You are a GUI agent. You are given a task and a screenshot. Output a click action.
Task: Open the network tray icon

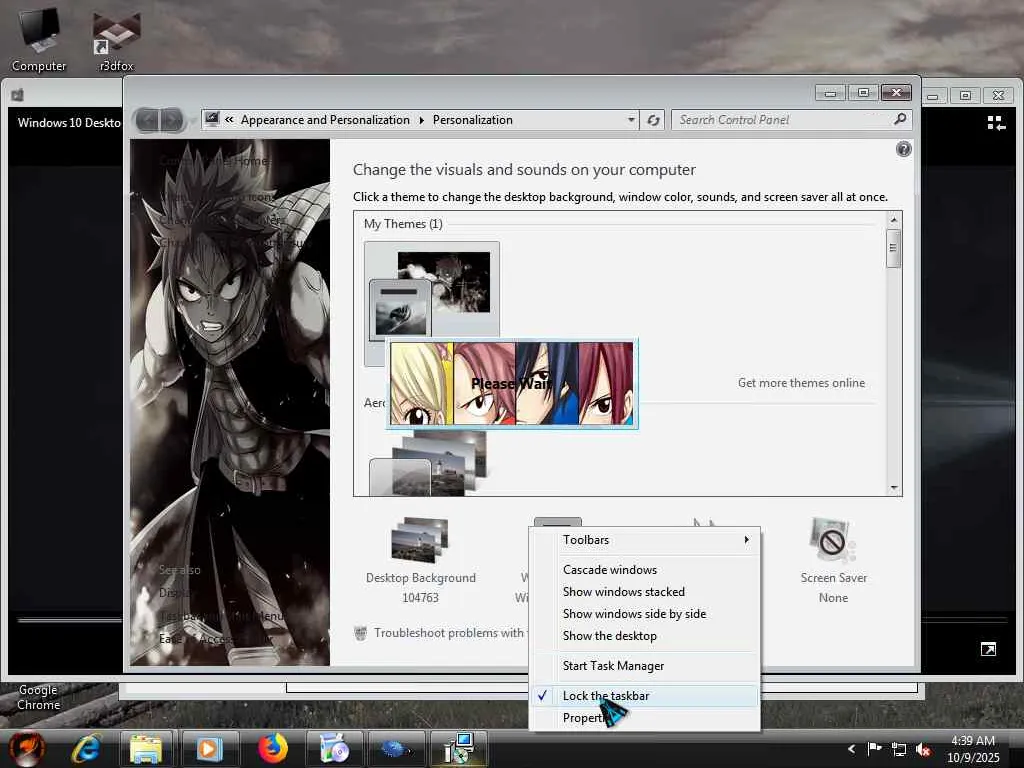coord(899,750)
